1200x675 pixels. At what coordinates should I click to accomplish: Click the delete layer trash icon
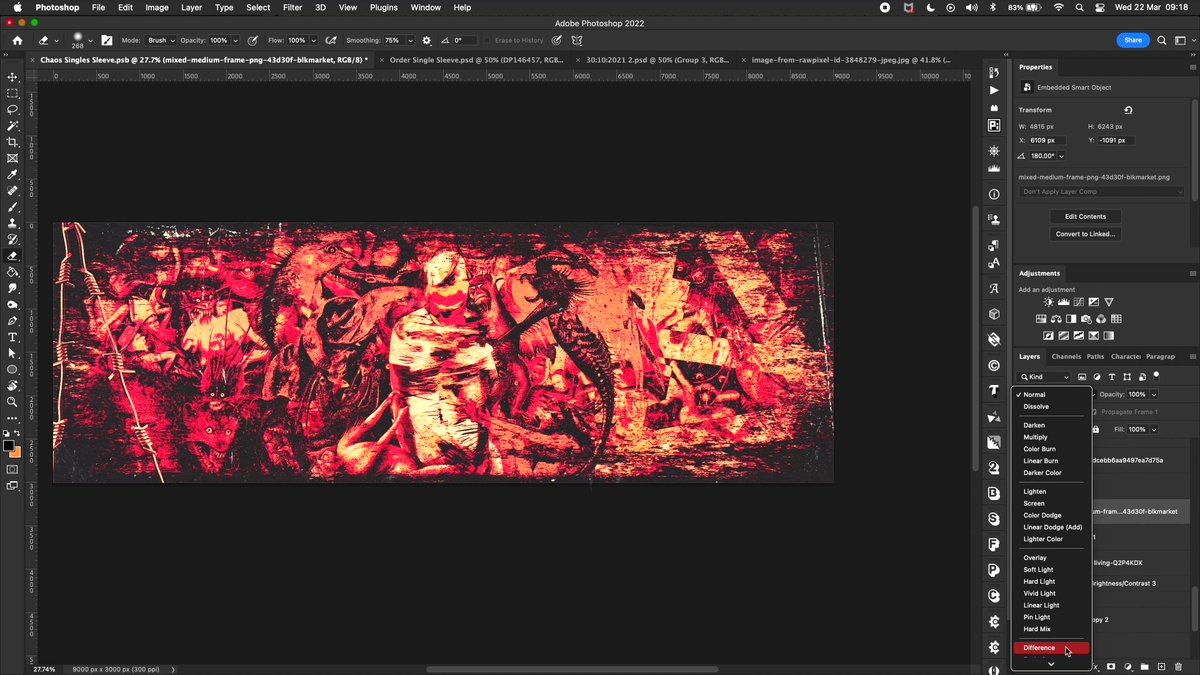coord(1179,666)
